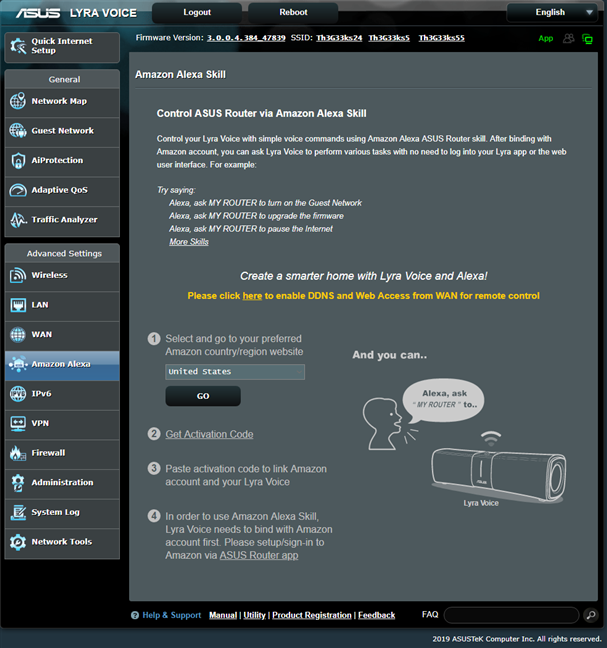Click the SSID Th3G33ks55 link
The width and height of the screenshot is (607, 648).
pyautogui.click(x=441, y=38)
